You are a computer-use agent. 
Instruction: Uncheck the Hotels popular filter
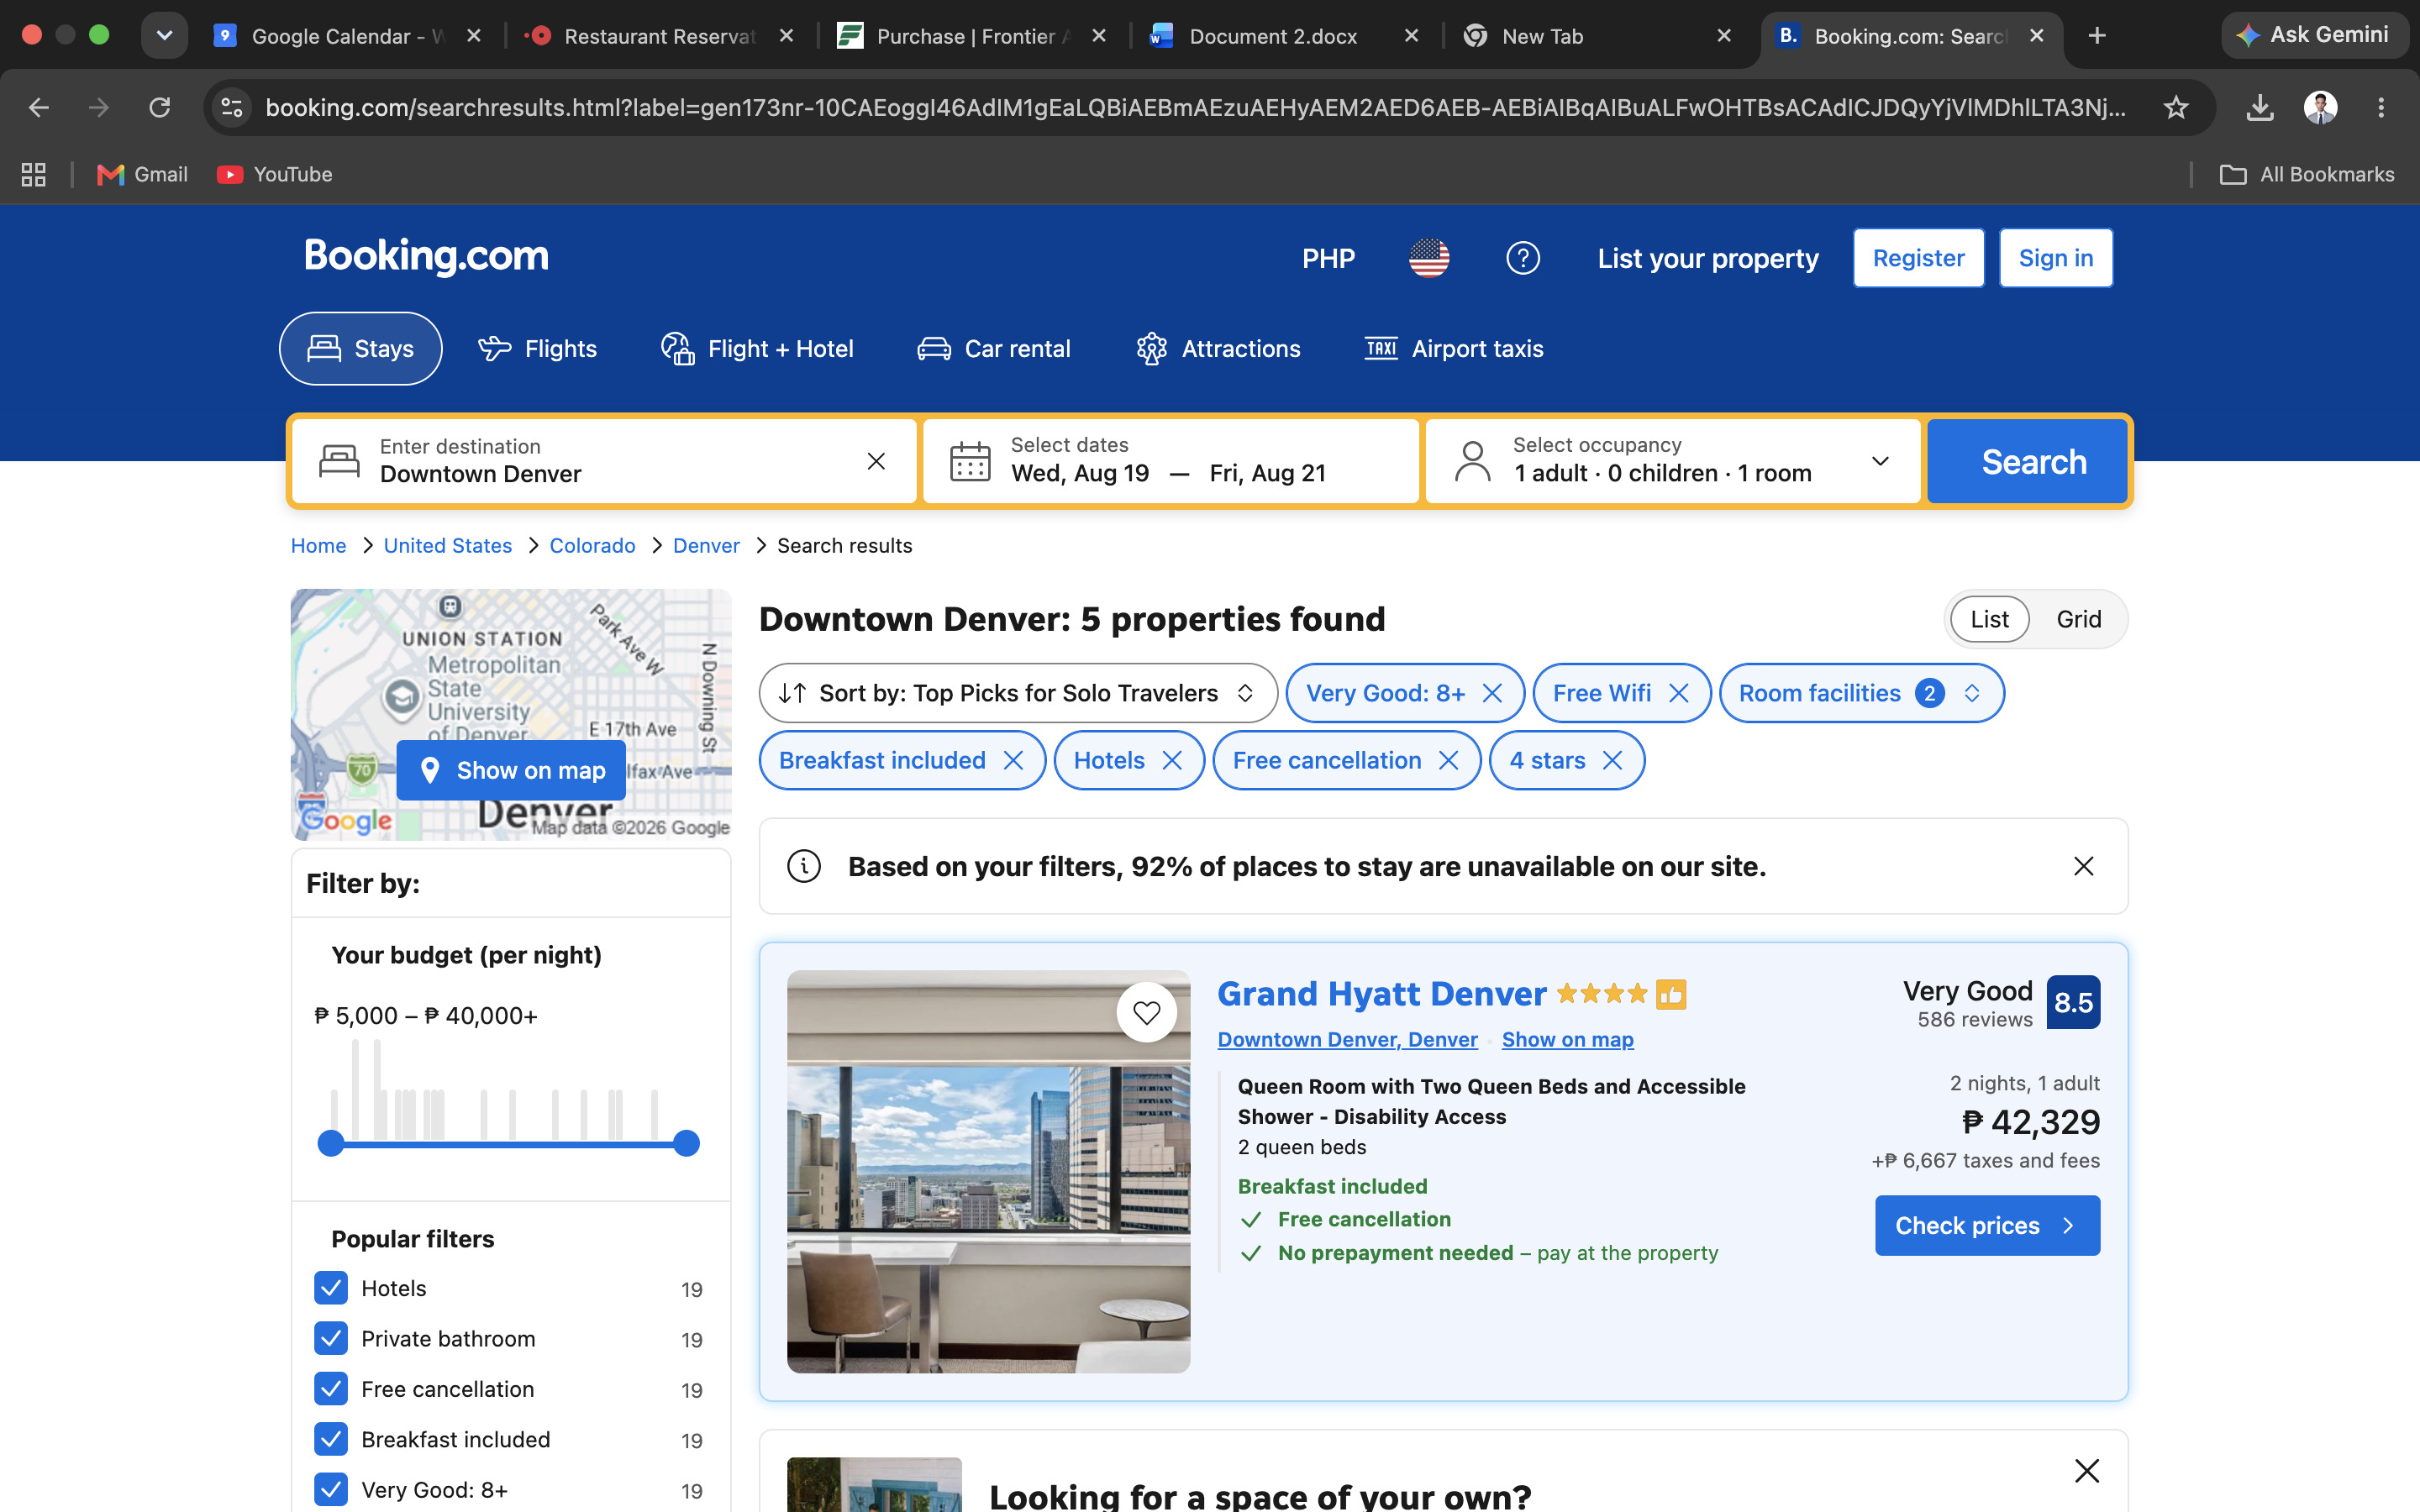[x=331, y=1288]
